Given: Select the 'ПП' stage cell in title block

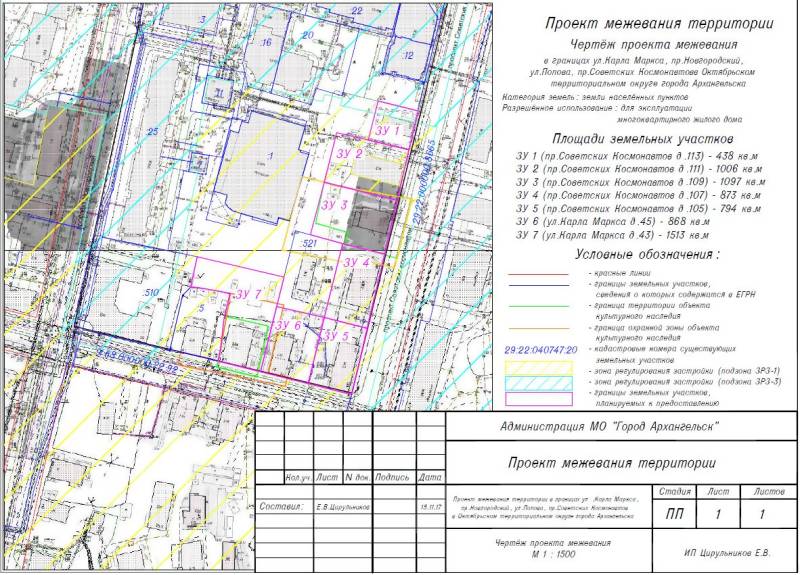Looking at the screenshot, I should point(669,515).
